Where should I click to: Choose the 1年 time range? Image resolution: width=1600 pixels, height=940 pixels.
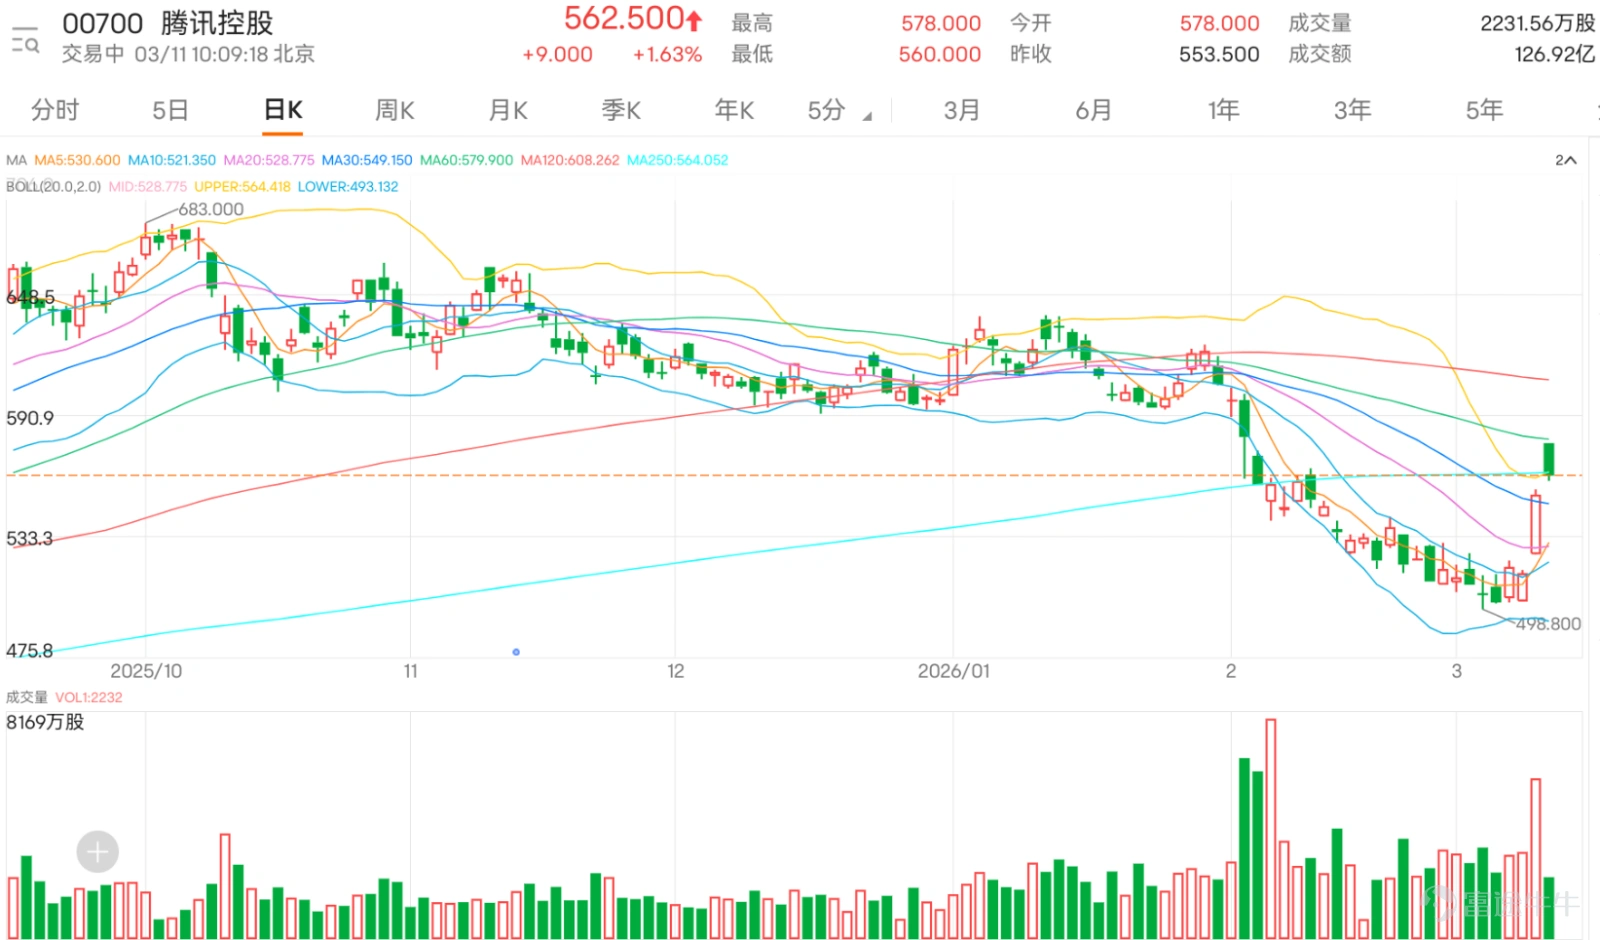(x=1224, y=110)
